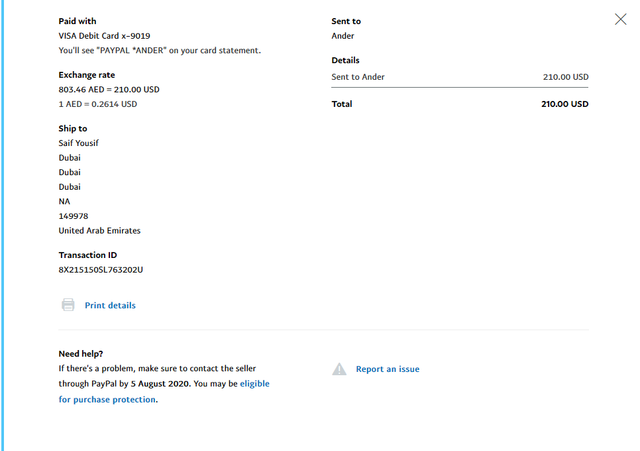Click the 'Need help?' heading
This screenshot has width=640, height=451.
click(81, 354)
